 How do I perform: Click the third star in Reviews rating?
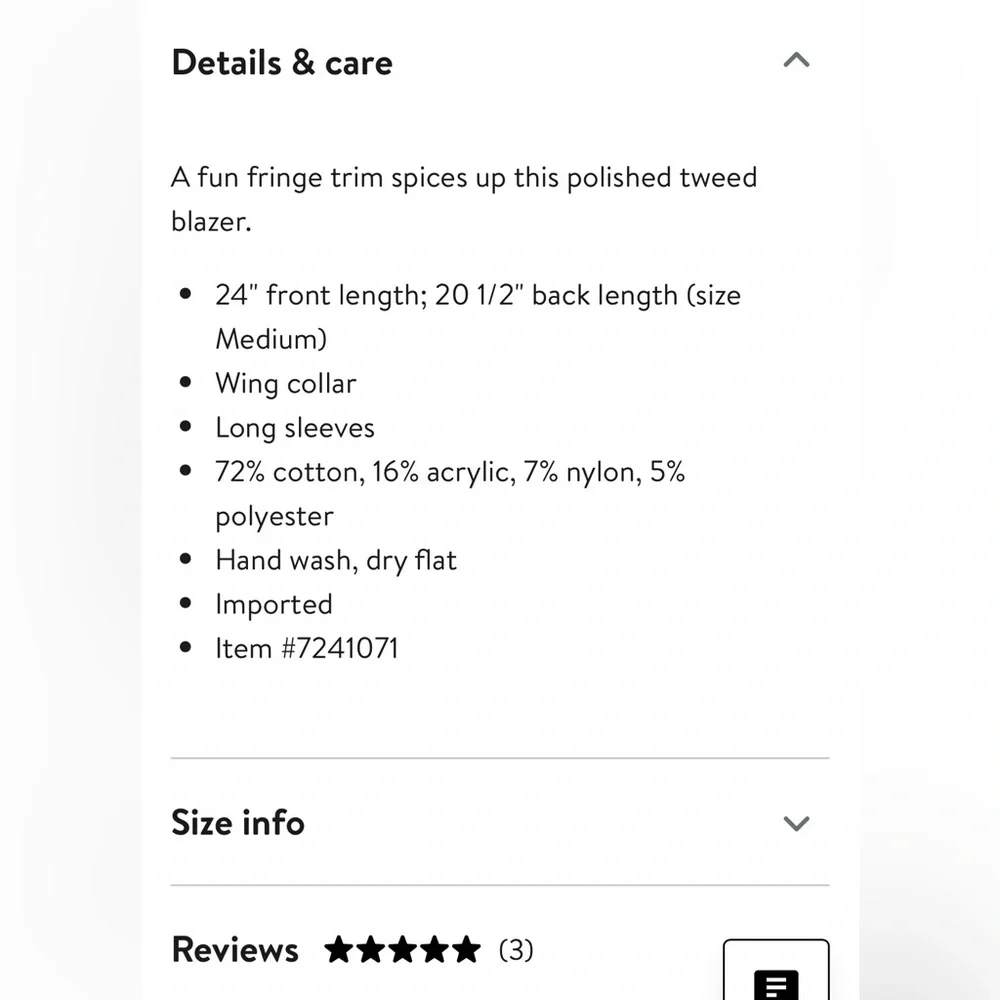pyautogui.click(x=403, y=950)
